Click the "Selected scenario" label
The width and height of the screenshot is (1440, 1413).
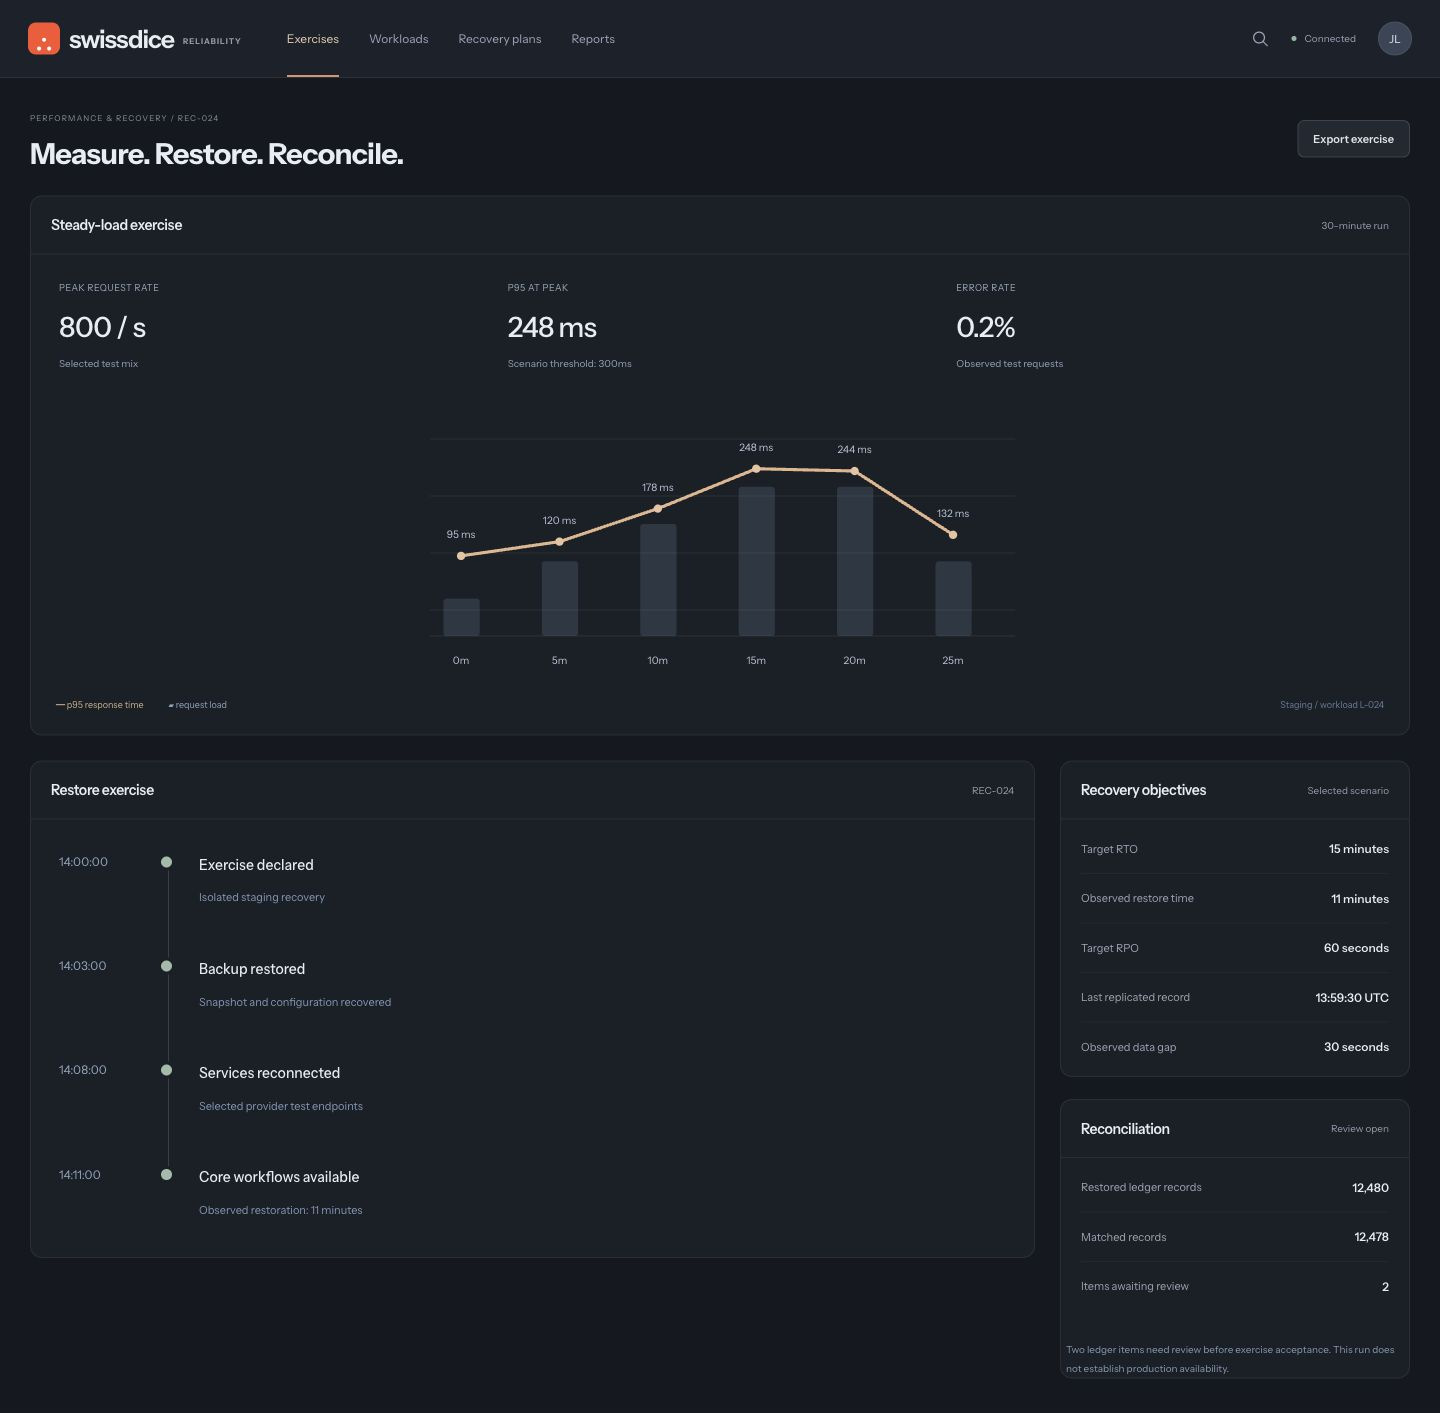[1348, 791]
